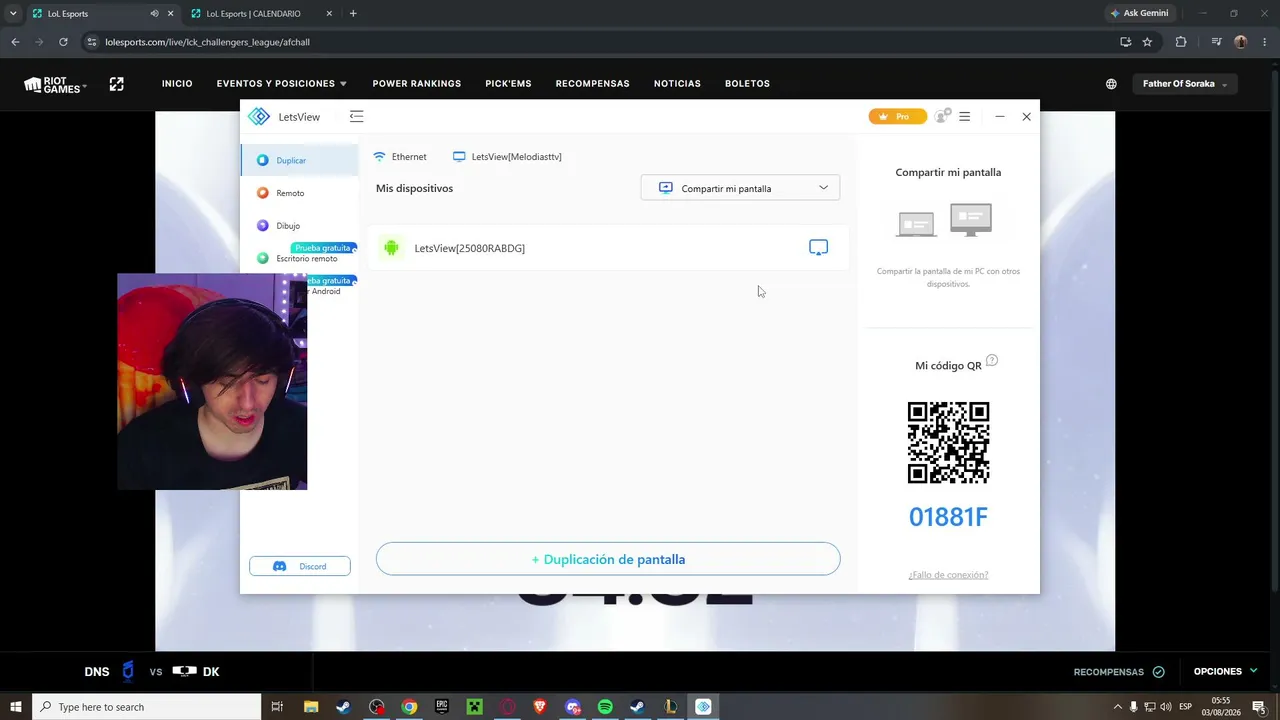The width and height of the screenshot is (1280, 720).
Task: Click the install app icon in address bar
Action: [x=1125, y=42]
